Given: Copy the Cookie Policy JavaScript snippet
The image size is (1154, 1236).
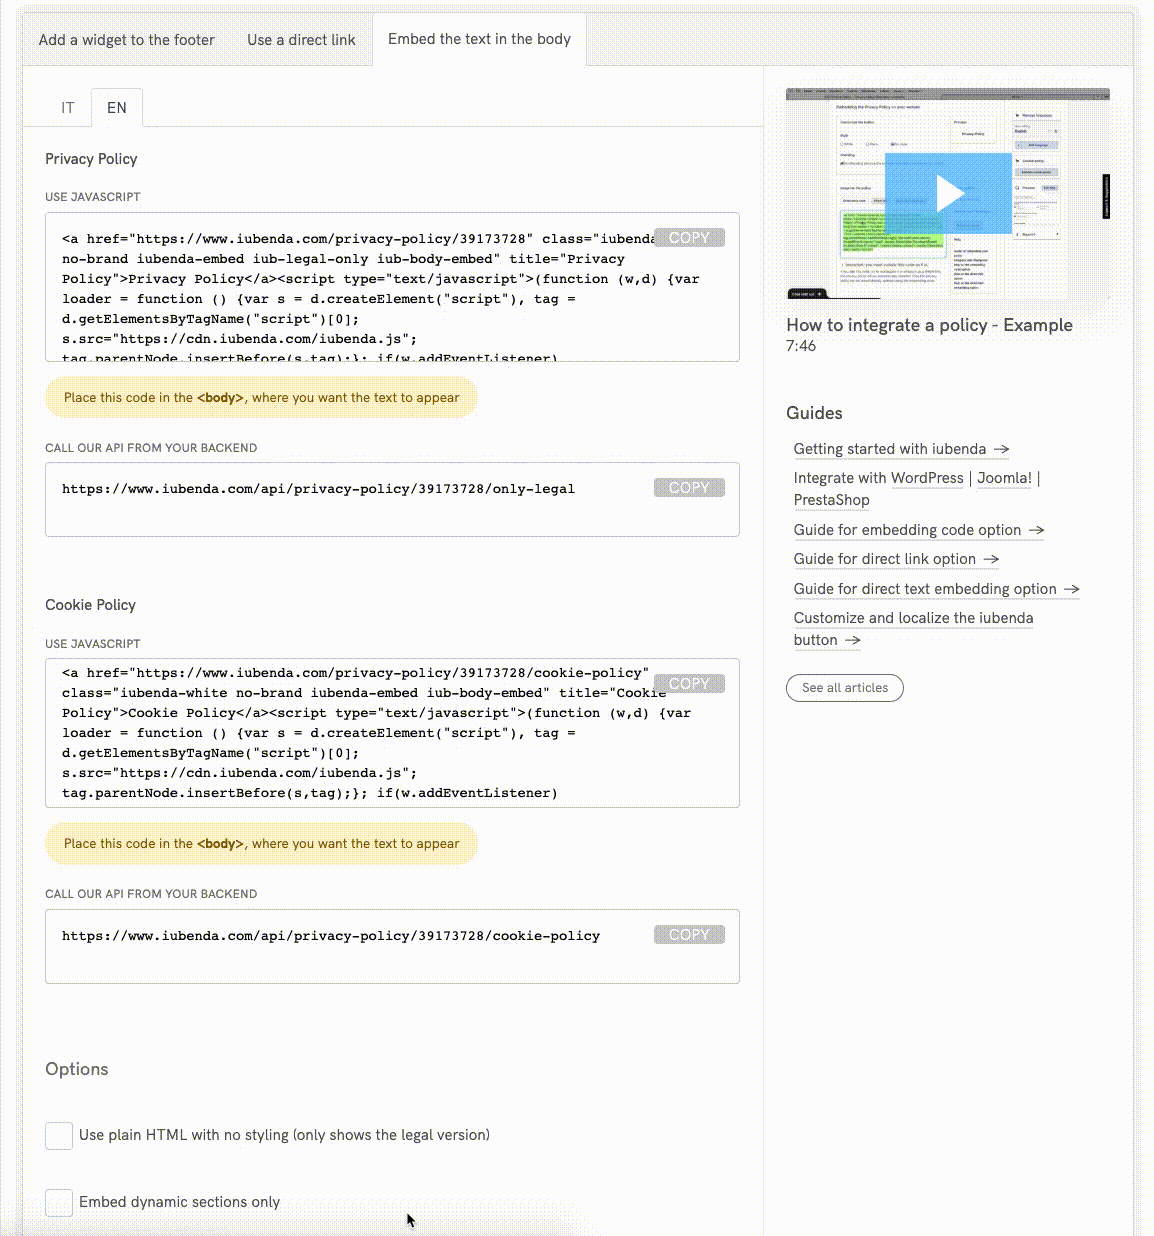Looking at the screenshot, I should coord(689,683).
